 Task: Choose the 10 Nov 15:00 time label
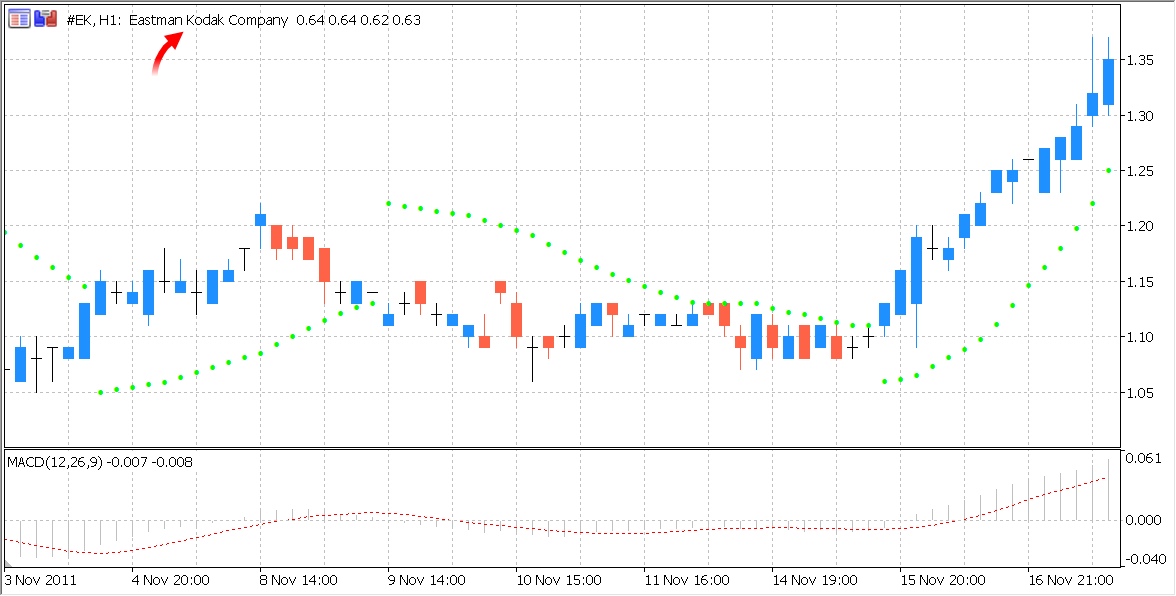(557, 580)
